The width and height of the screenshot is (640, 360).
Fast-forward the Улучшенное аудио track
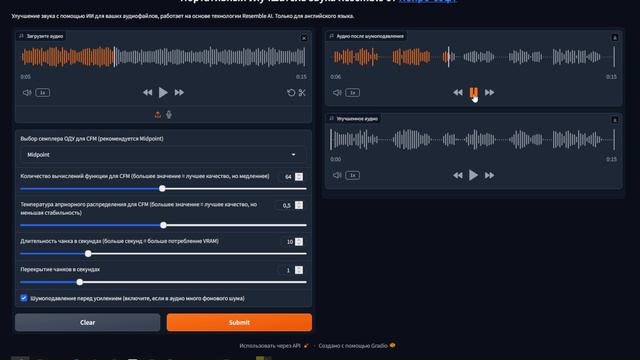[489, 175]
